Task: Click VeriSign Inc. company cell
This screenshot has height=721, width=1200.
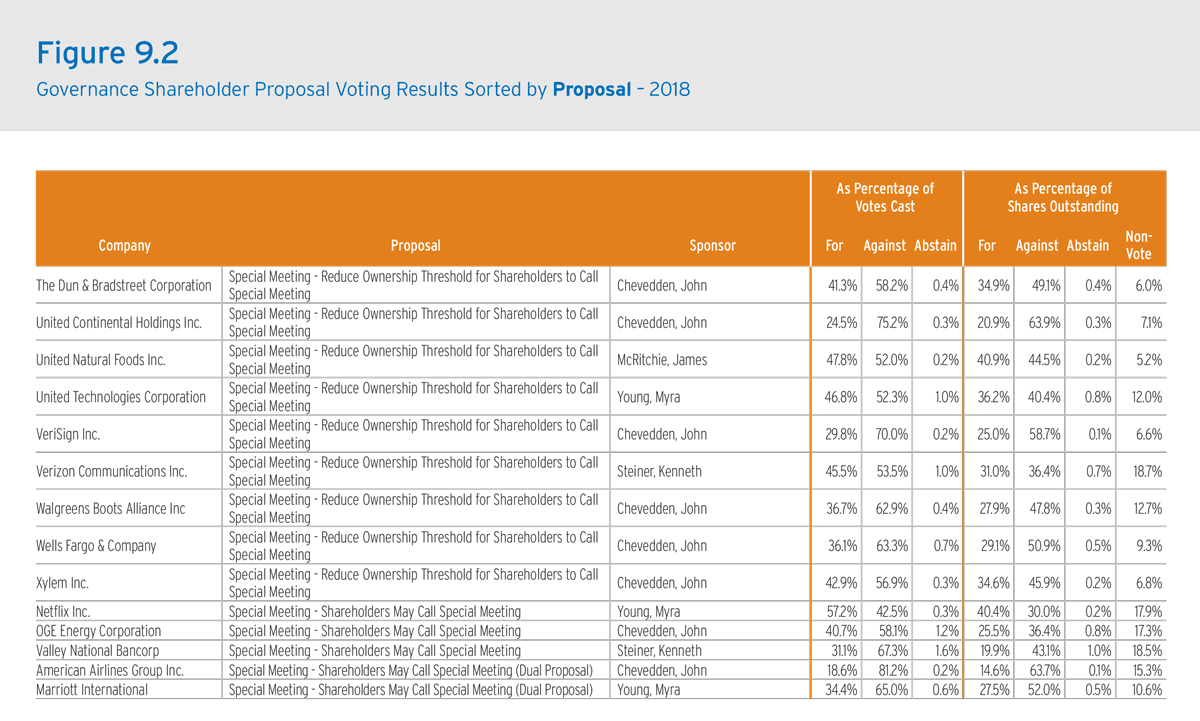Action: point(68,435)
